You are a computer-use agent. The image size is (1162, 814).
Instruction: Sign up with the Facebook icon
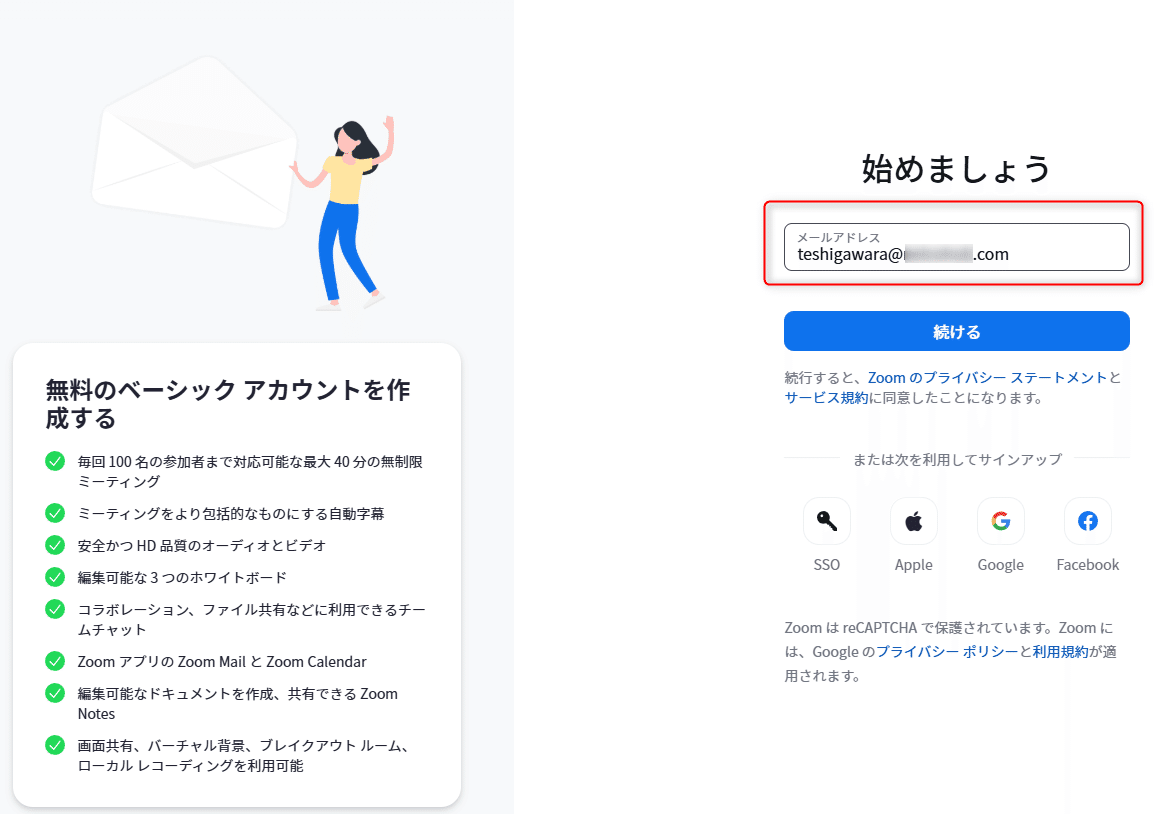(x=1088, y=521)
